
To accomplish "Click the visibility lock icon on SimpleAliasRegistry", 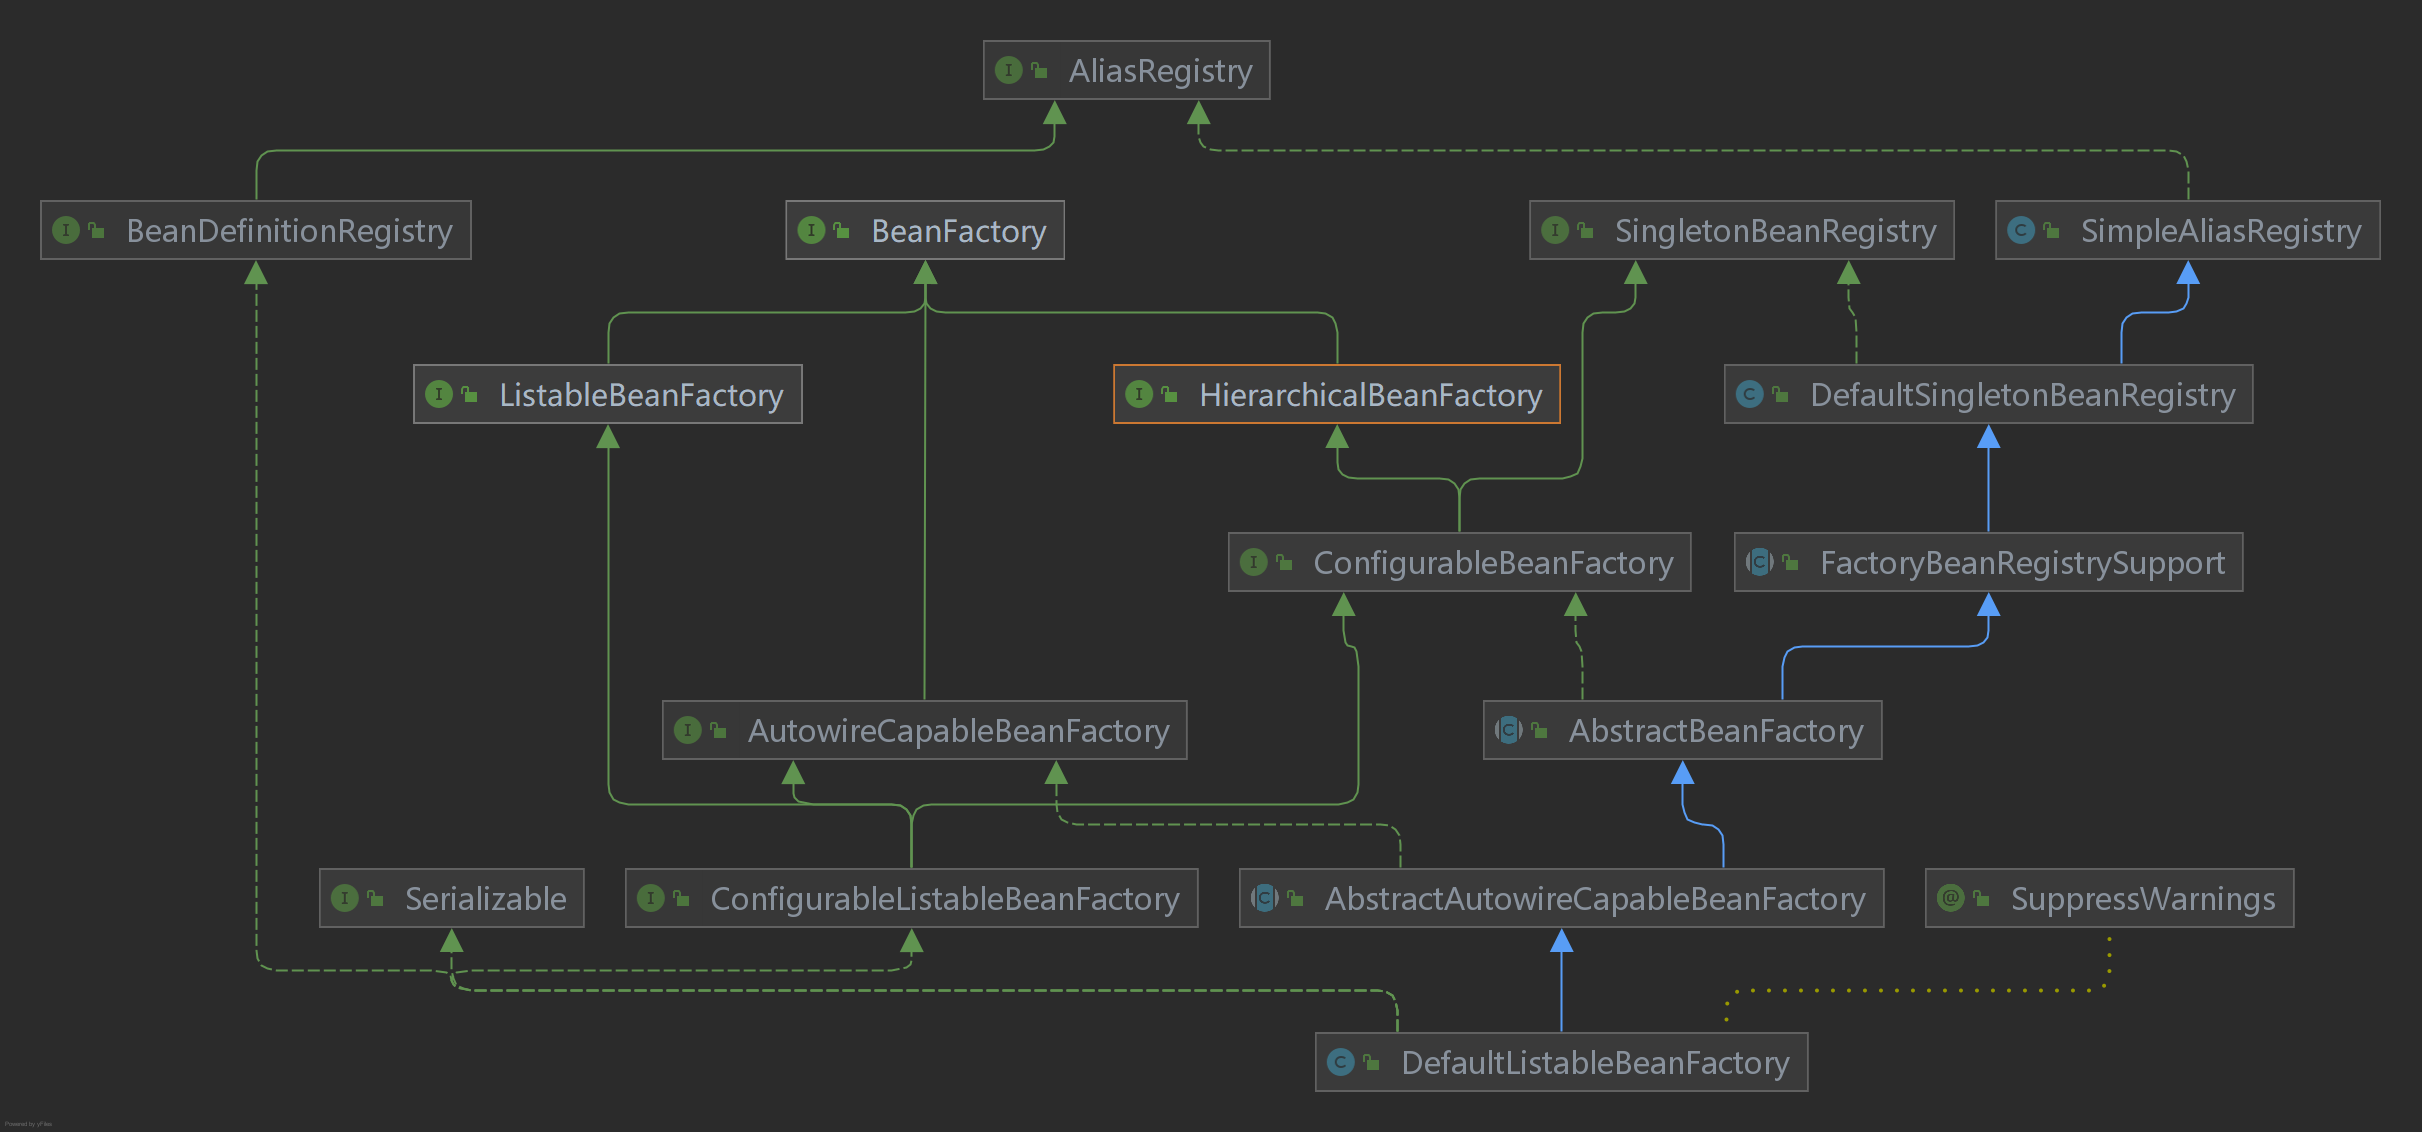I will [2052, 230].
